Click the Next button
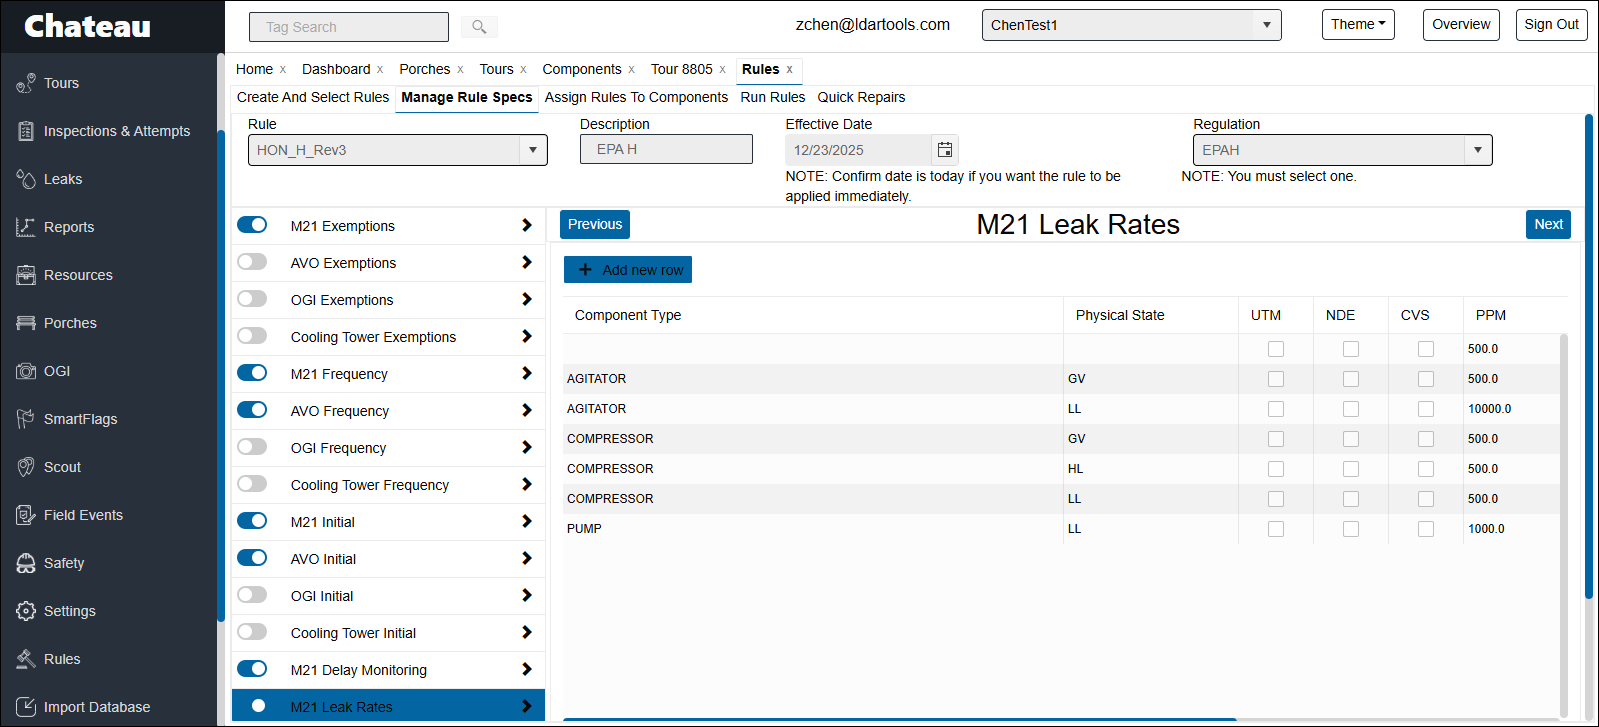The image size is (1599, 727). coord(1547,224)
